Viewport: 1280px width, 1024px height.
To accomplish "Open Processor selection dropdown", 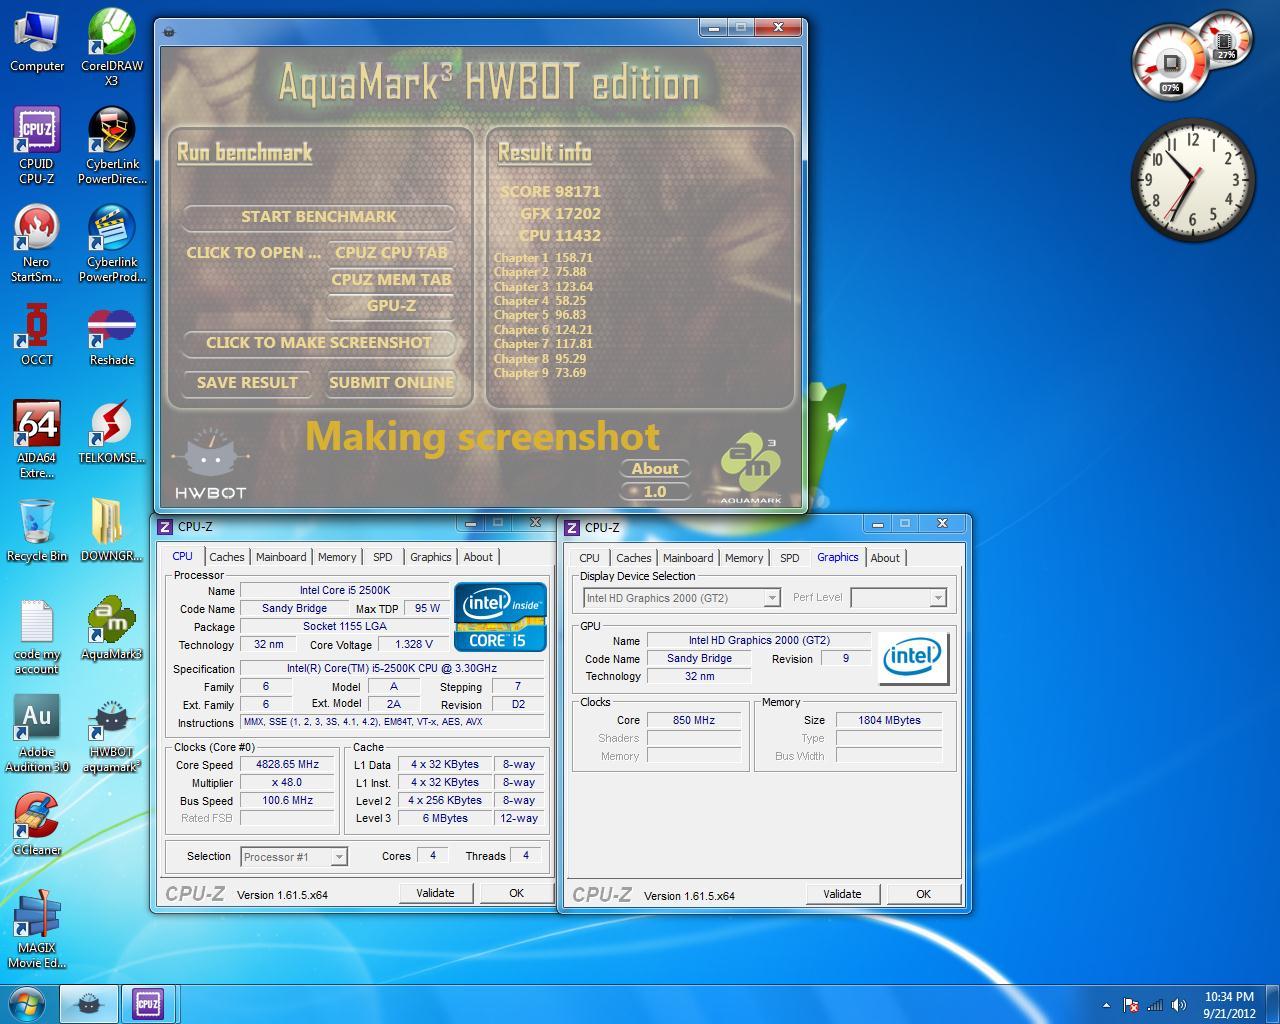I will (294, 857).
